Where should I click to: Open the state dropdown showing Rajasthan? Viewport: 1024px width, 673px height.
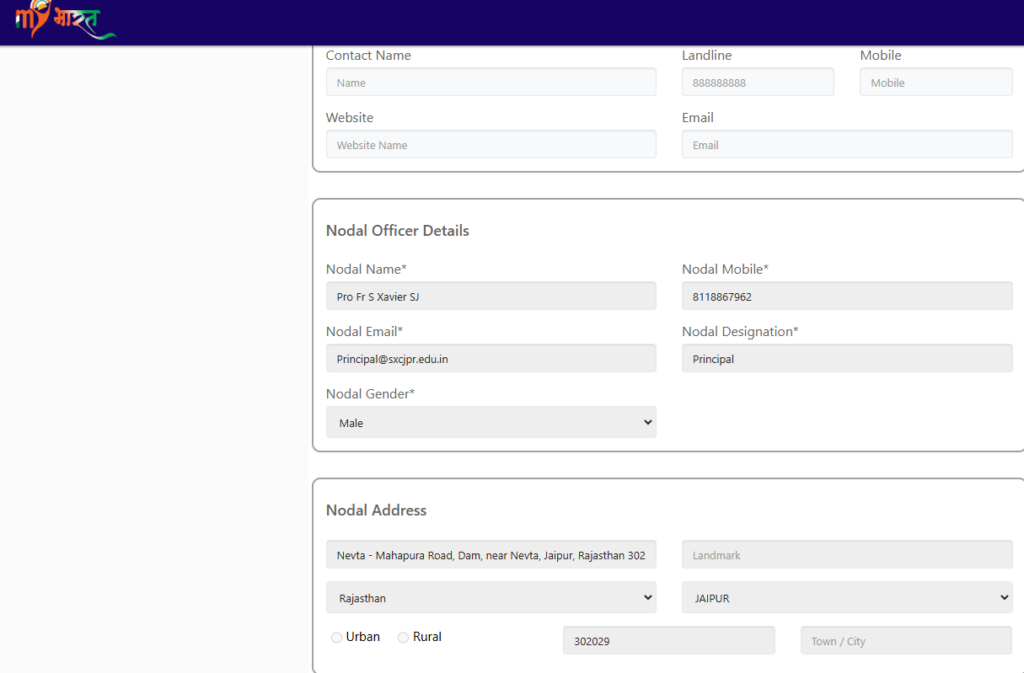[491, 597]
